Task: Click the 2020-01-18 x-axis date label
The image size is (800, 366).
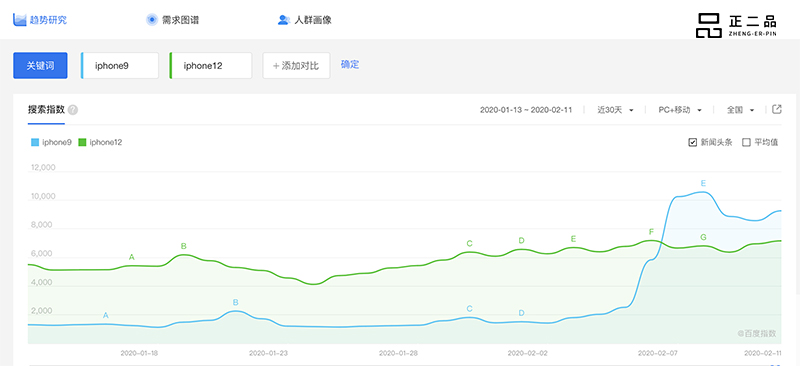Action: (139, 353)
